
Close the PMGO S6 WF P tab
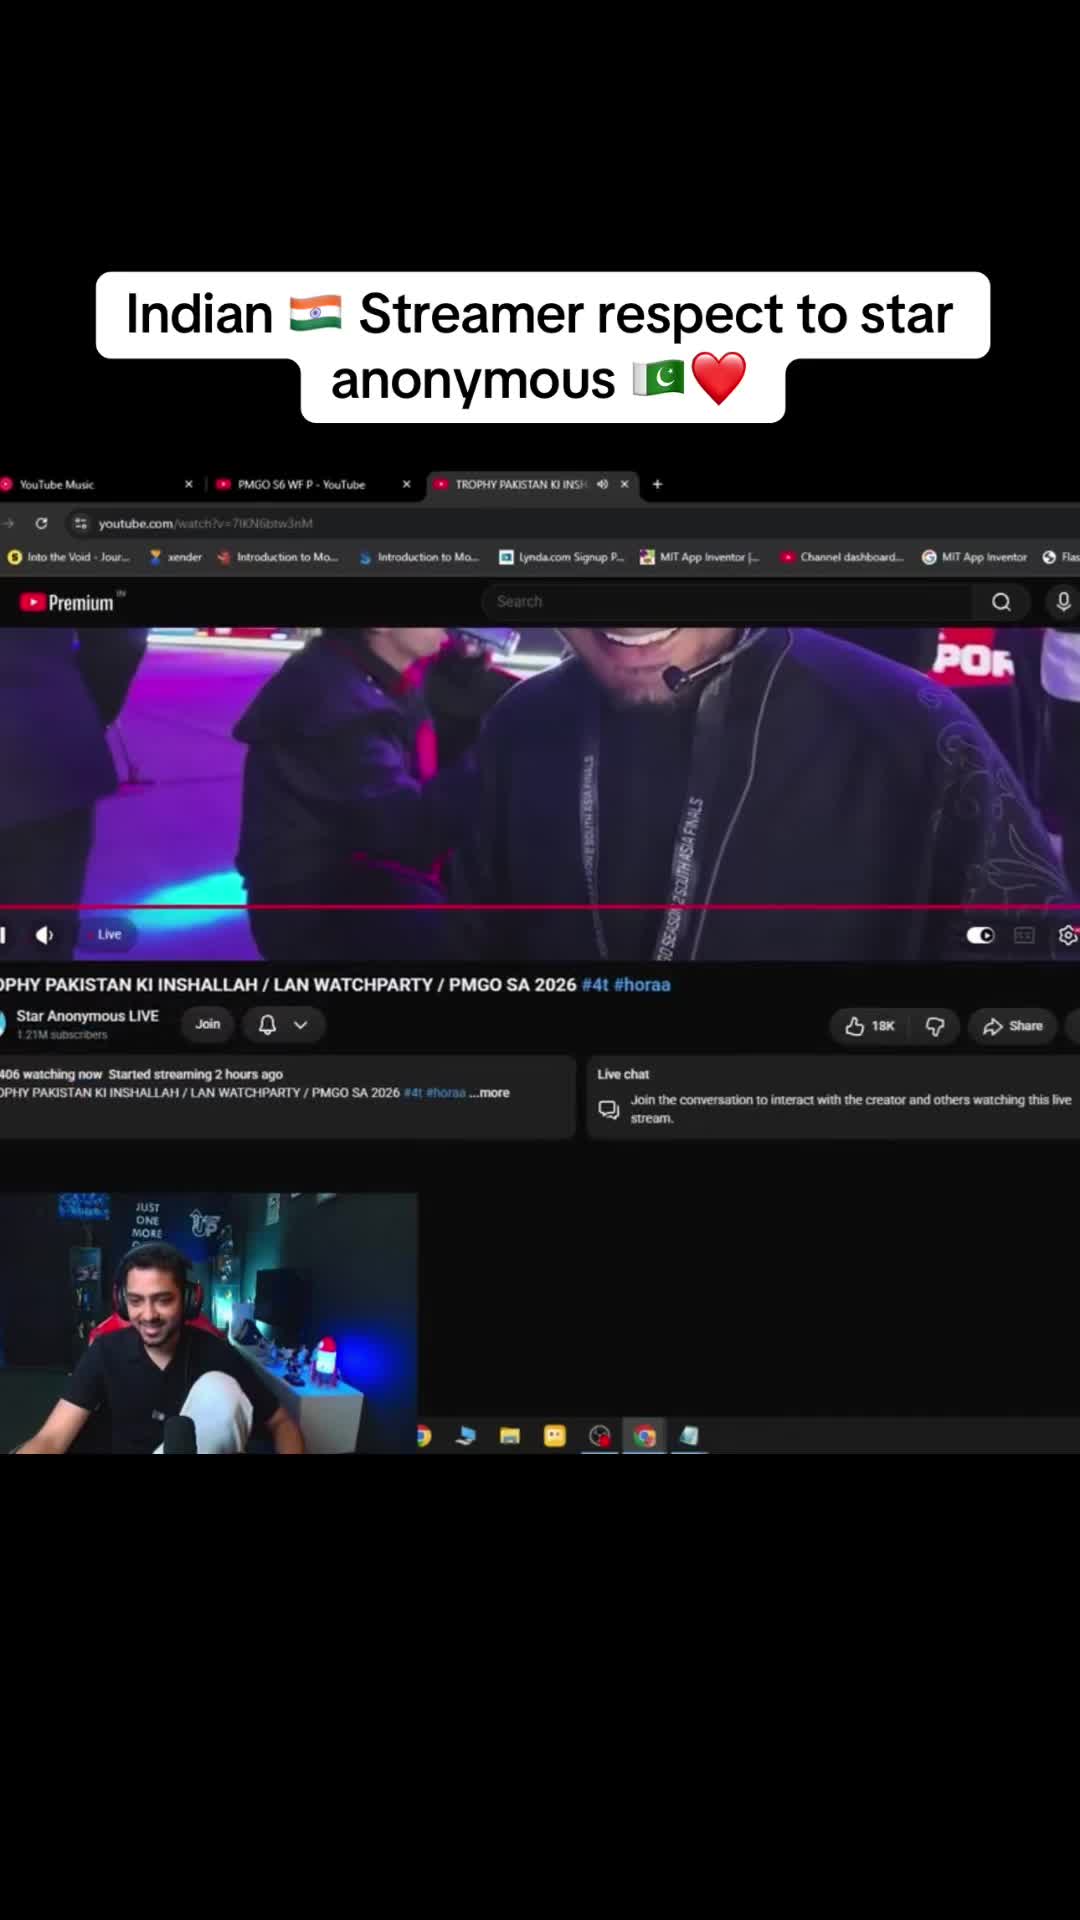pyautogui.click(x=406, y=484)
